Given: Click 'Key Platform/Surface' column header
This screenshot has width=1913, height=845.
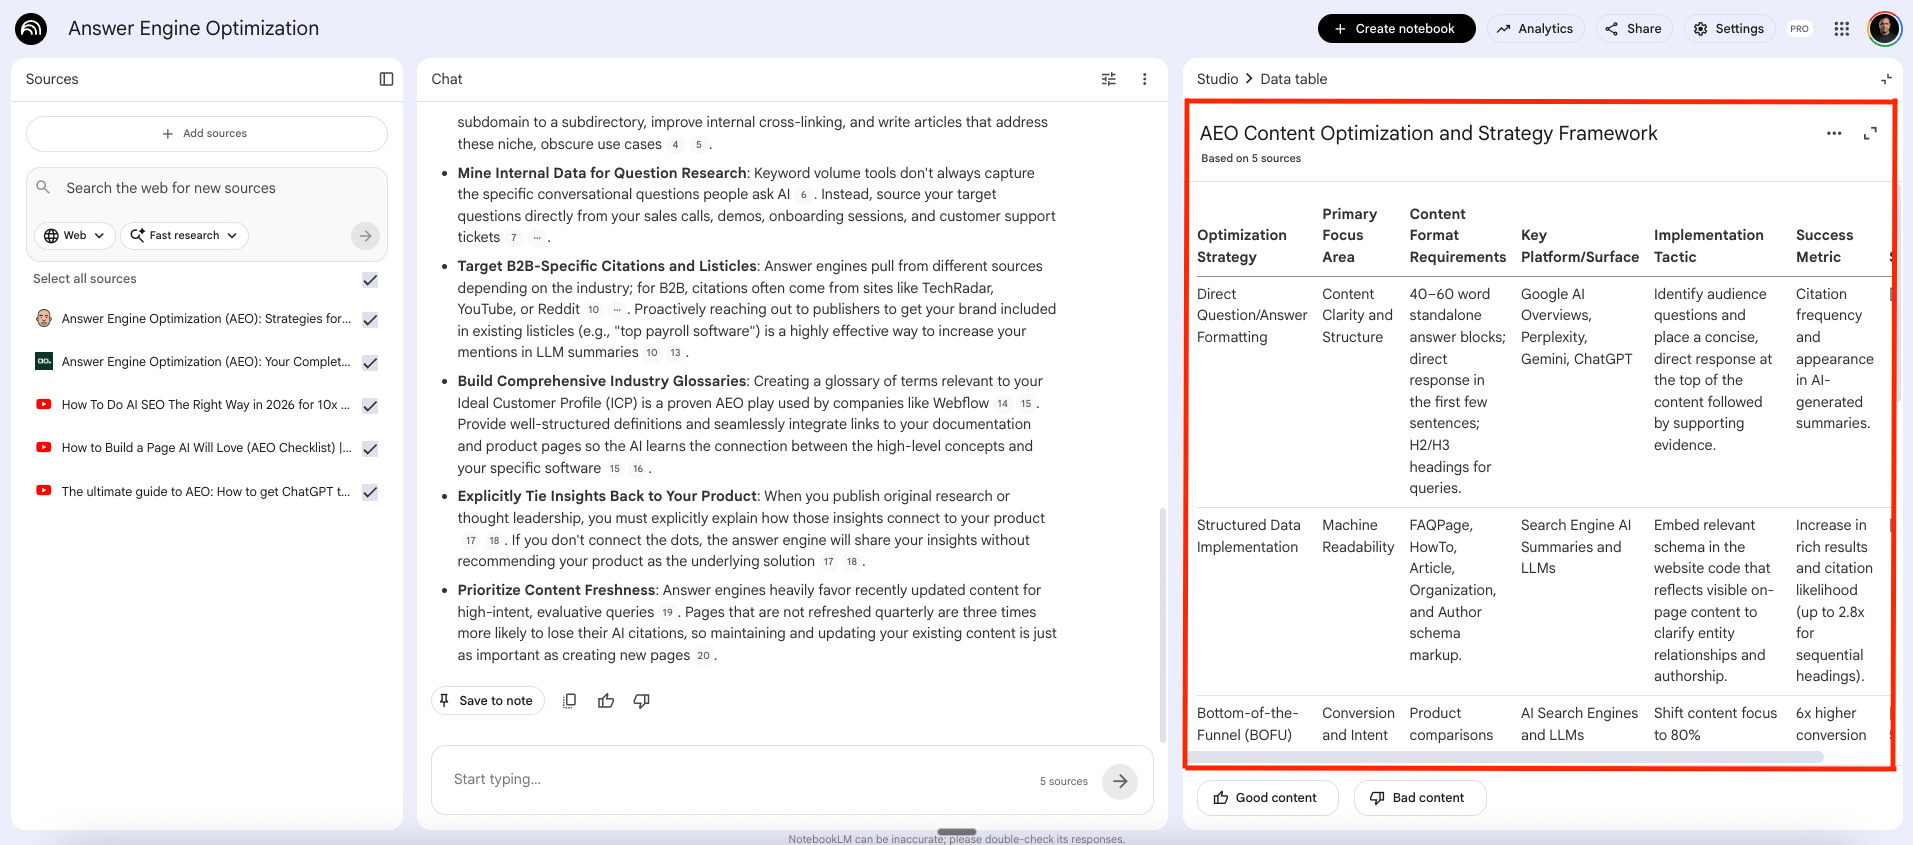Looking at the screenshot, I should 1580,246.
